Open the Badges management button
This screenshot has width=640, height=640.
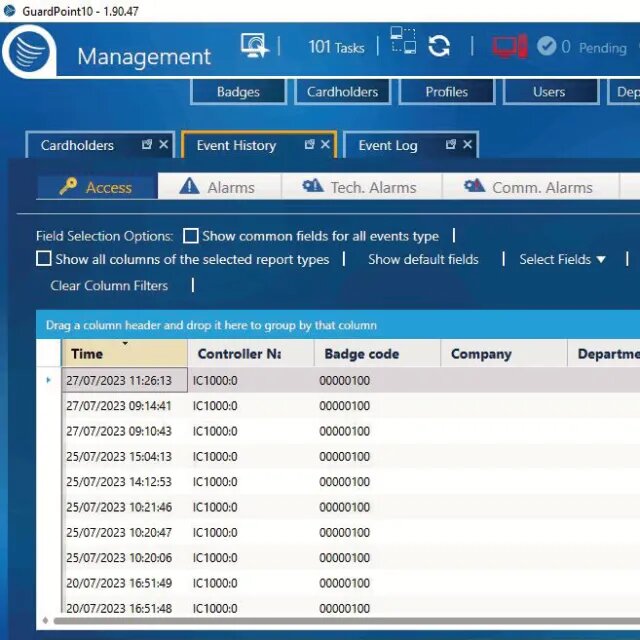pyautogui.click(x=238, y=92)
